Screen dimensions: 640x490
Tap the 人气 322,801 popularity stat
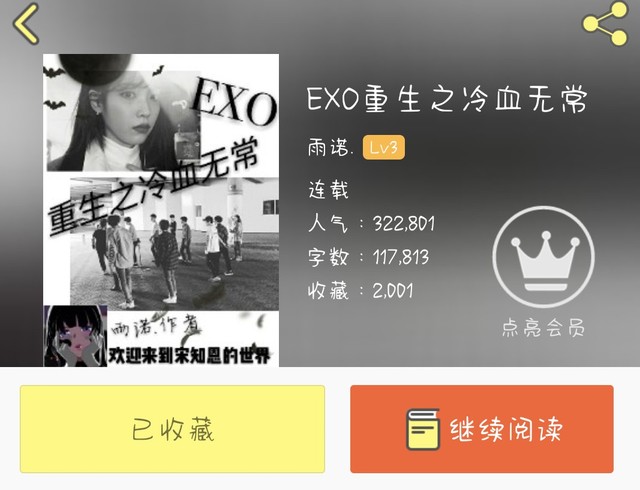[x=371, y=223]
